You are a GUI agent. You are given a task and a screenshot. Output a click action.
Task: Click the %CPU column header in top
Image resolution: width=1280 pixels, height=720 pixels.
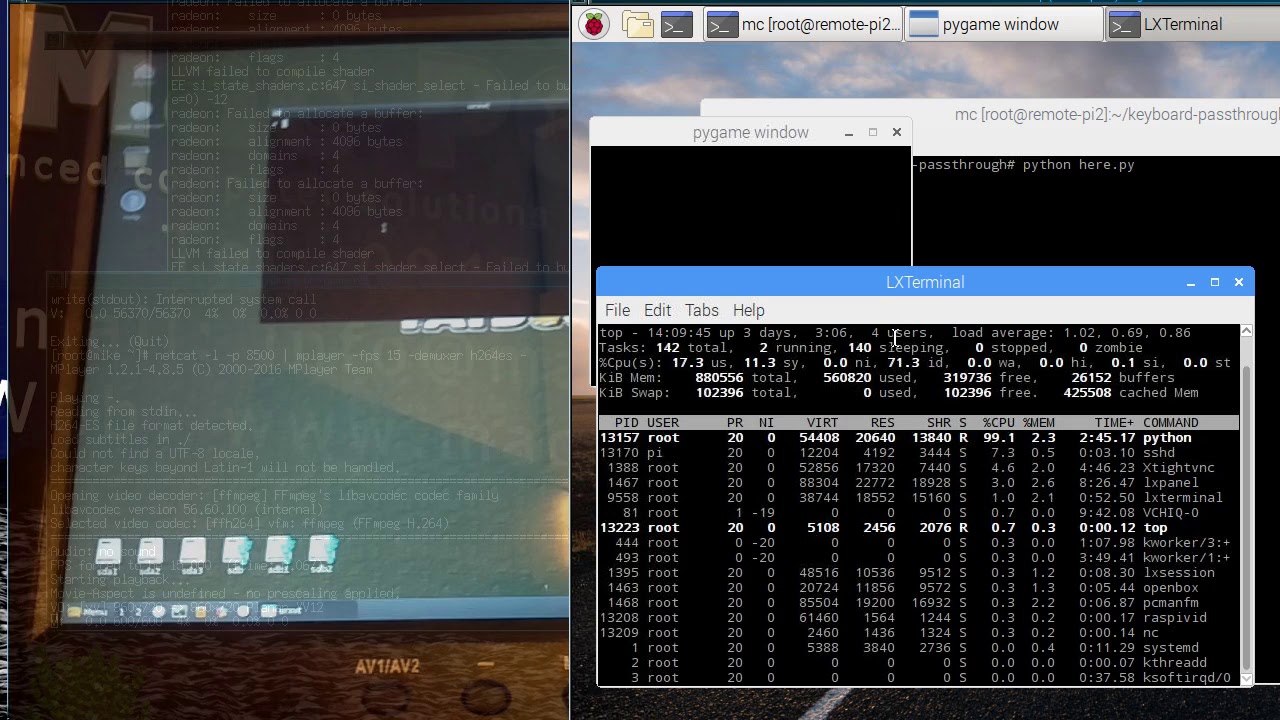pos(999,422)
